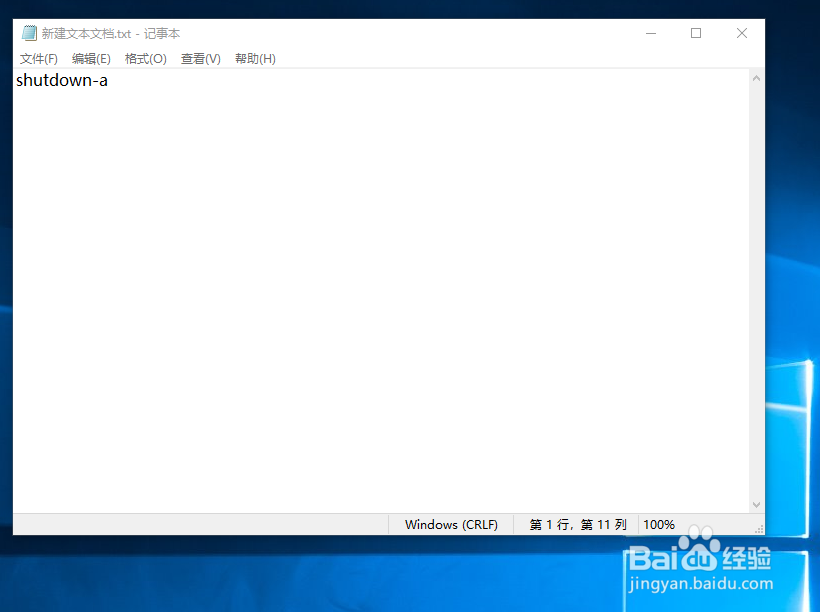The width and height of the screenshot is (820, 612).
Task: Click the vertical scrollbar up arrow
Action: click(757, 77)
